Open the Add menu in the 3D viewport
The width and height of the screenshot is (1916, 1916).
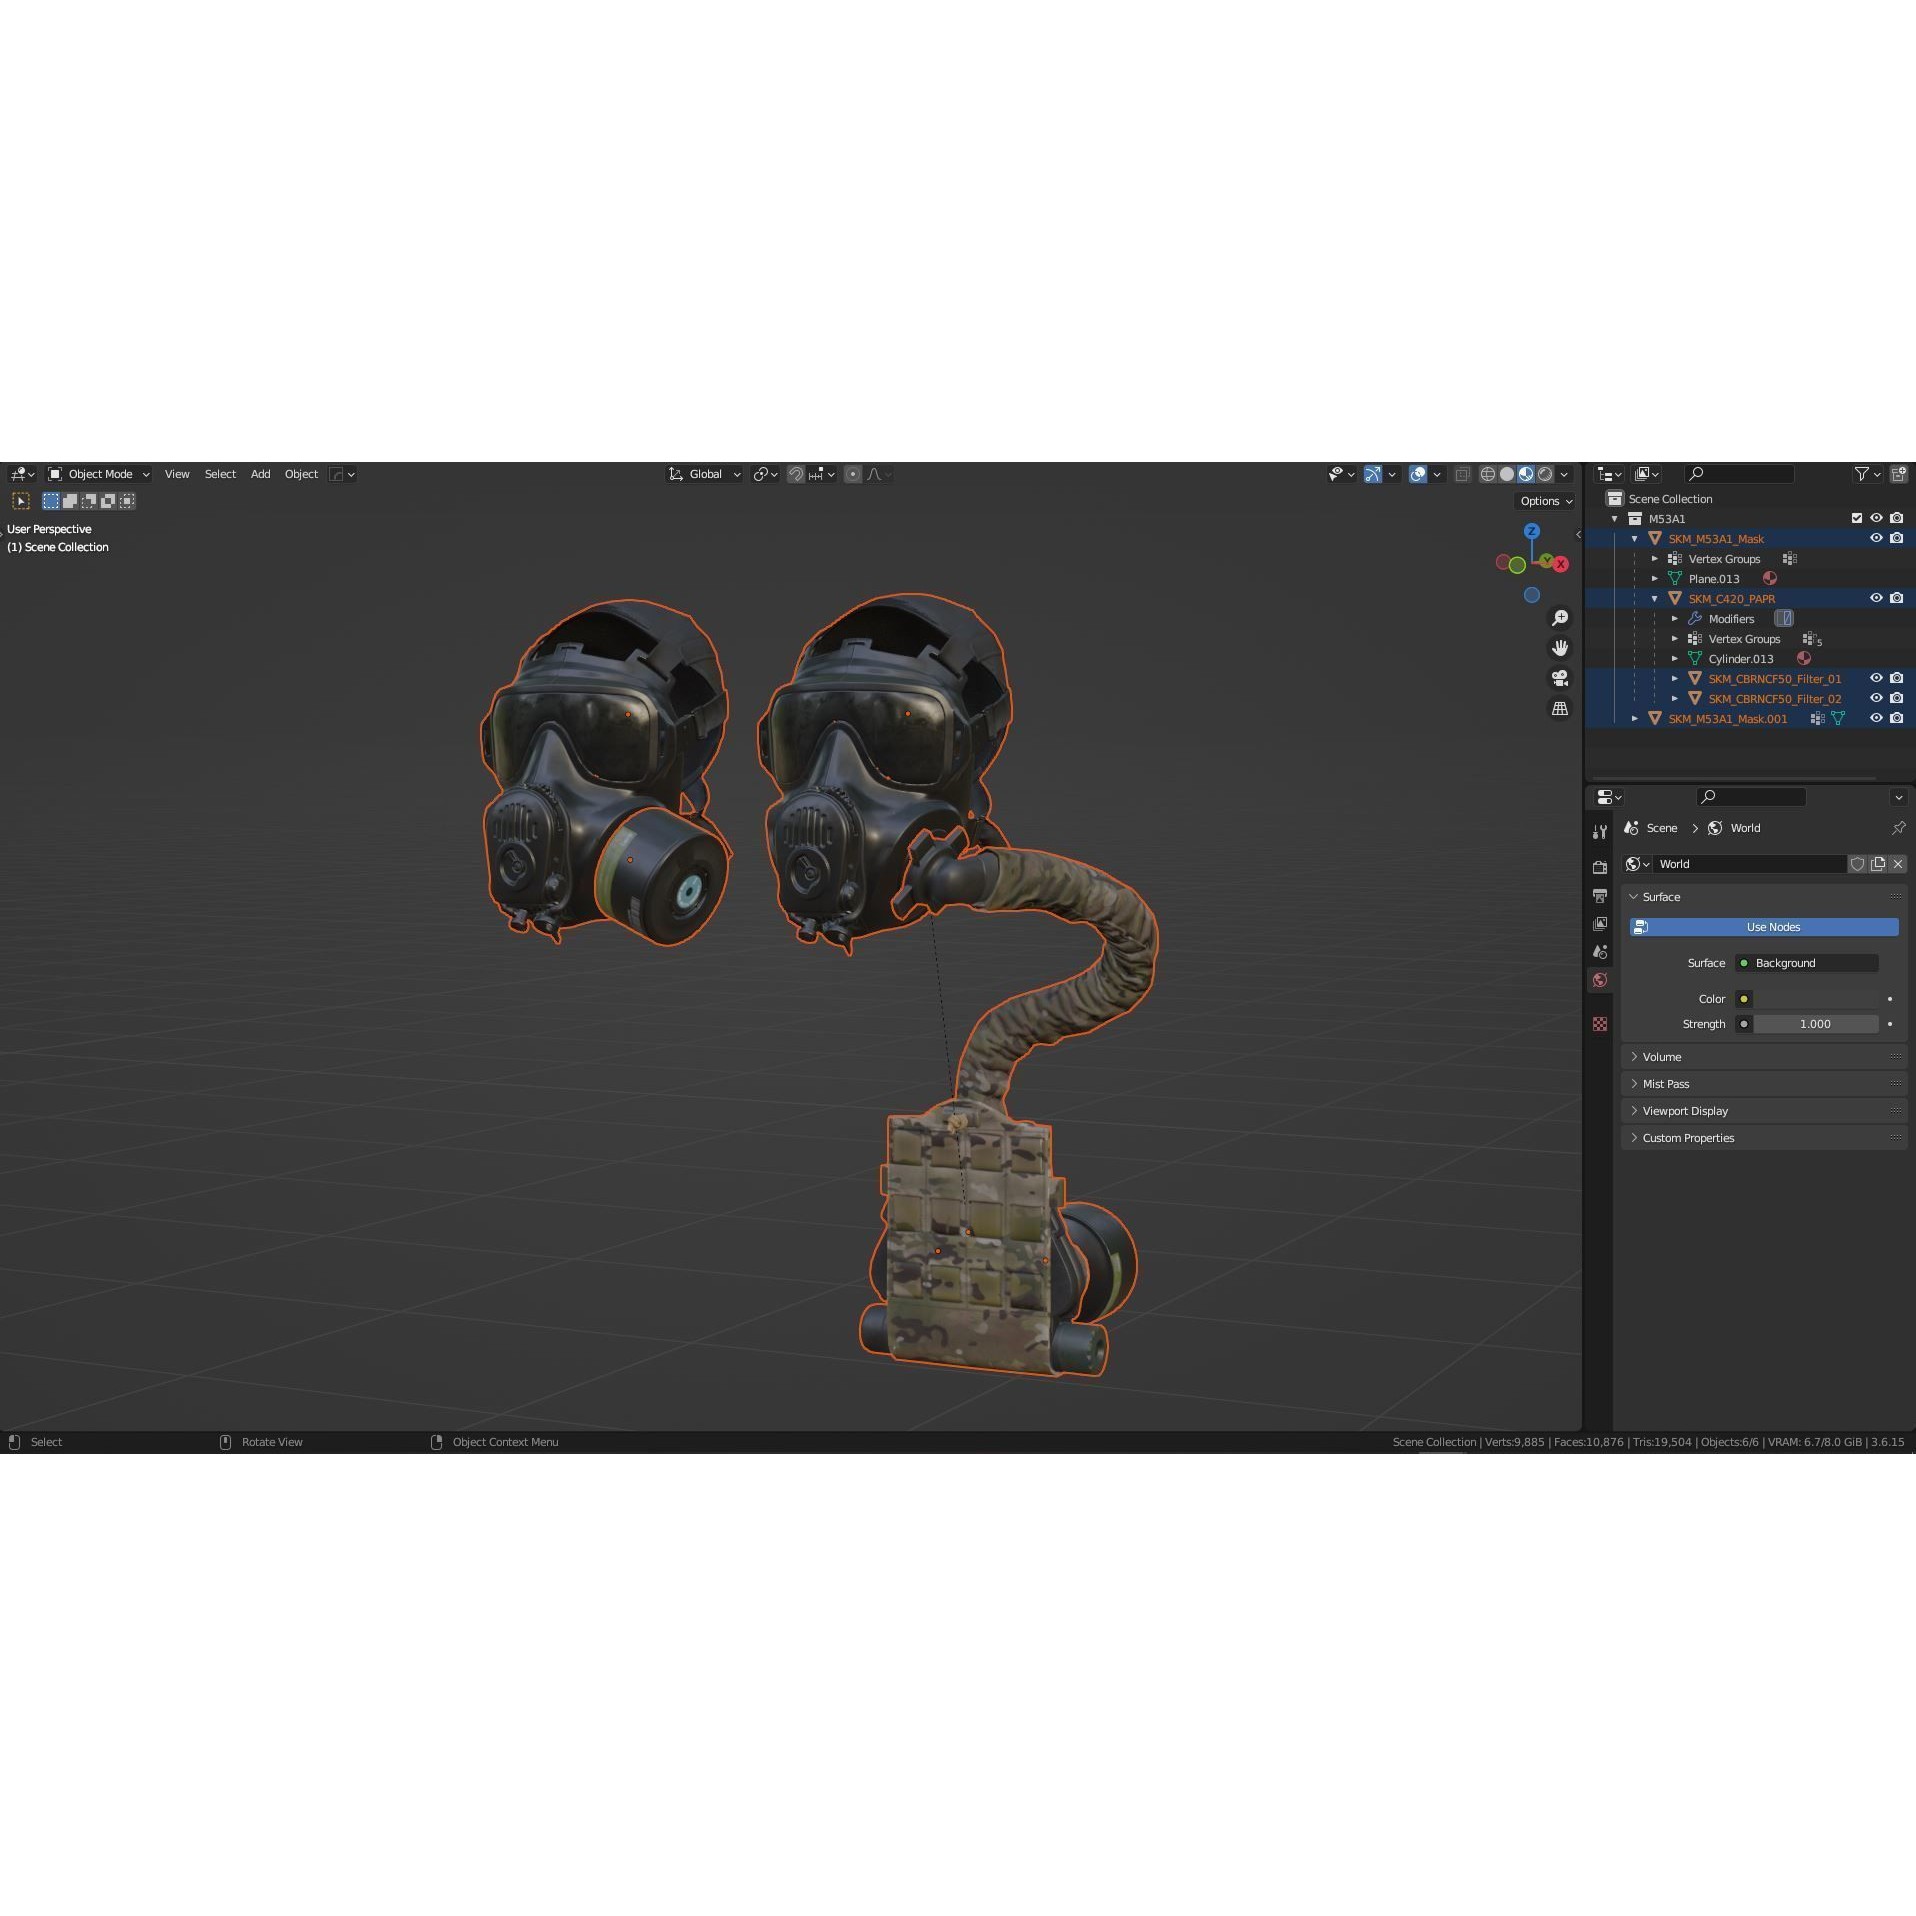260,474
